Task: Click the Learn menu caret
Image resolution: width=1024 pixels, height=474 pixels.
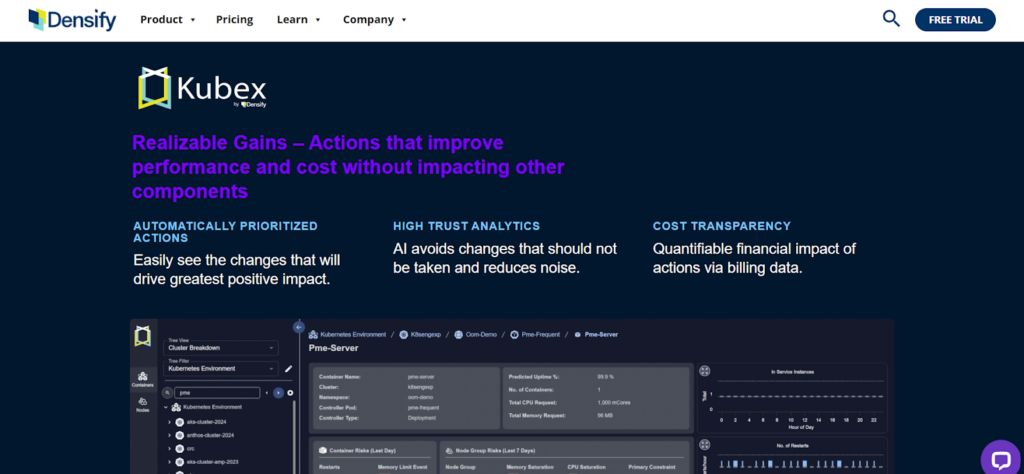Action: pyautogui.click(x=317, y=20)
